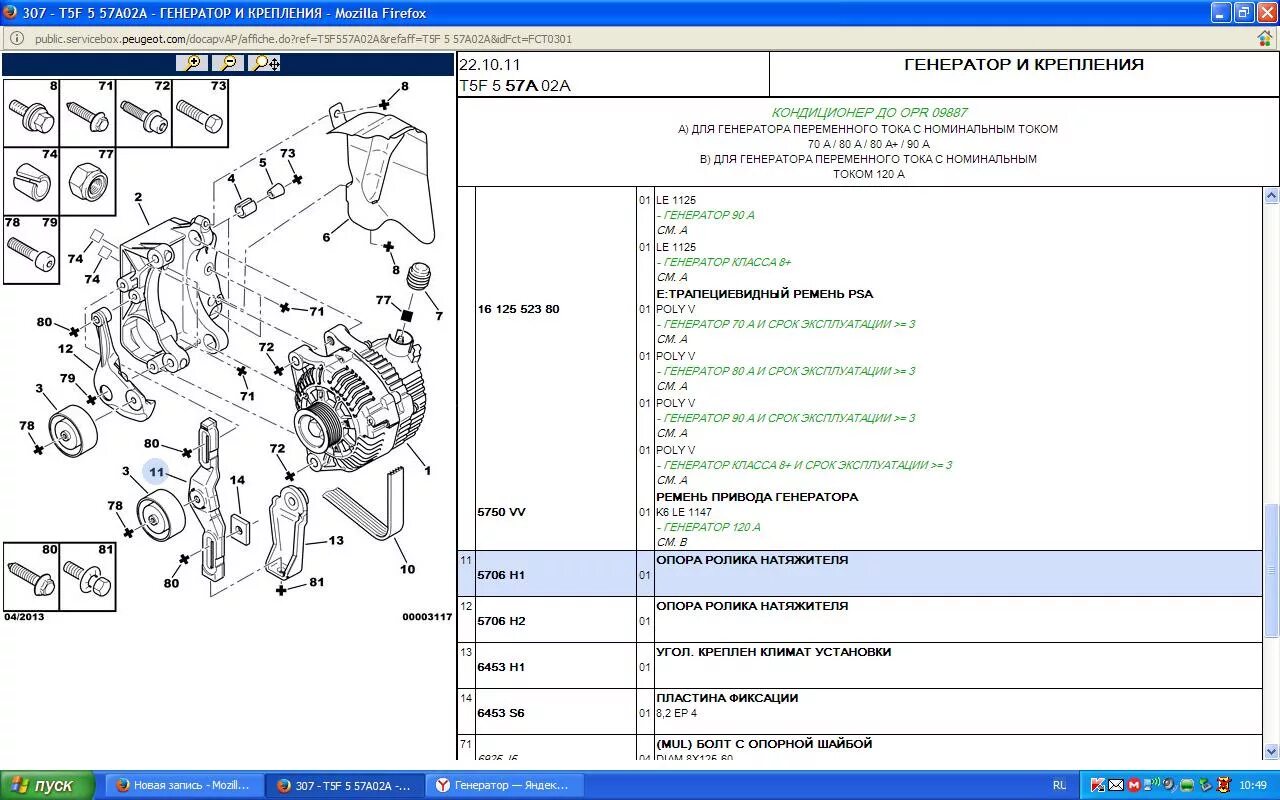Click callout 12 tensioner arm in diagram
Viewport: 1280px width, 800px height.
tap(65, 349)
